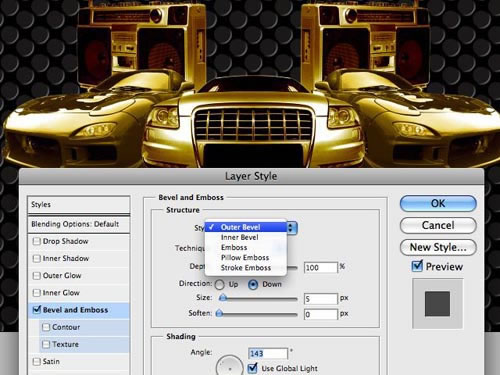Click the Size pixel input field
The width and height of the screenshot is (500, 375).
tap(321, 299)
